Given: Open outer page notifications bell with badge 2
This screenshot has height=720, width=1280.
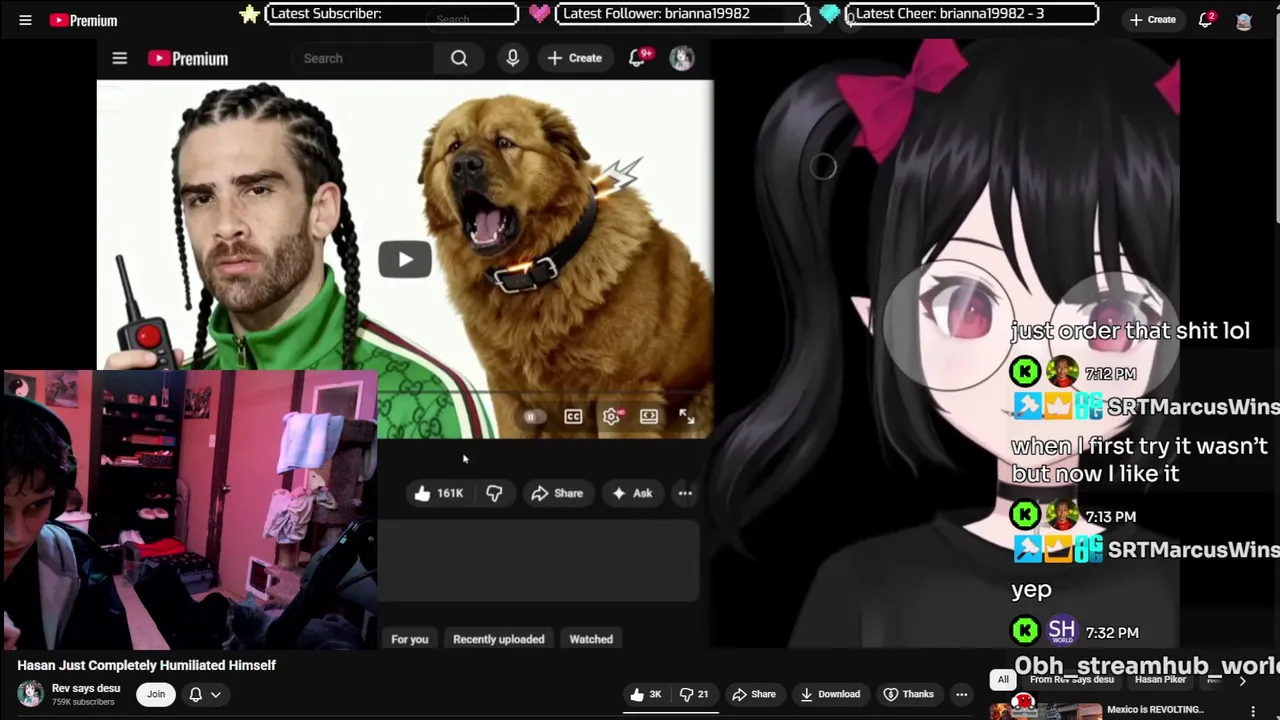Looking at the screenshot, I should click(1206, 19).
